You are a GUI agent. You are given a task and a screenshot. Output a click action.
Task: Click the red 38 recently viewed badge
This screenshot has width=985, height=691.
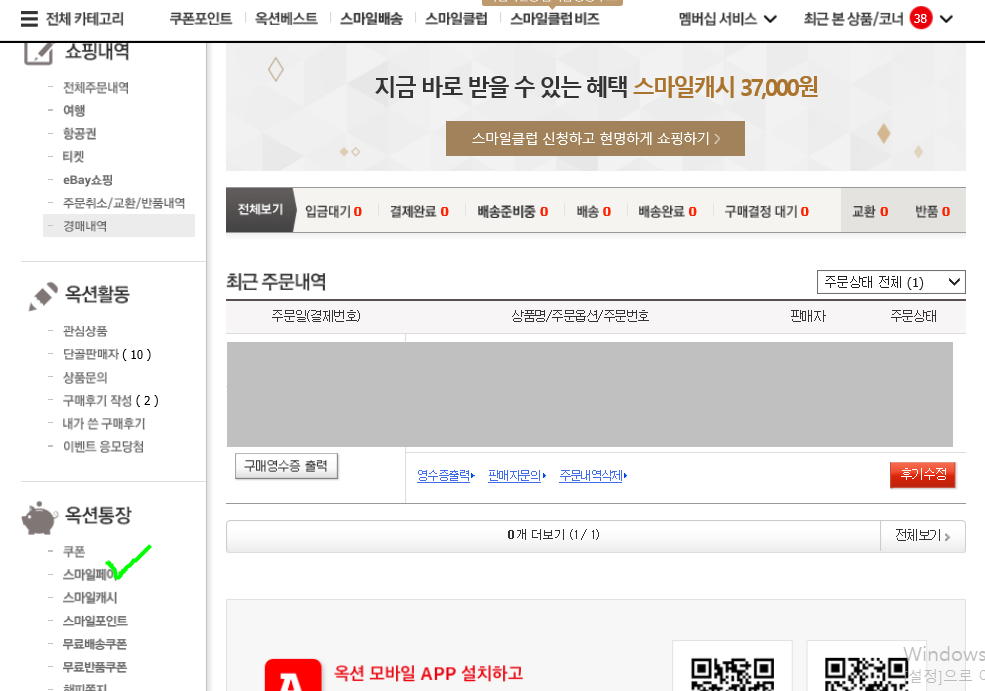point(920,19)
